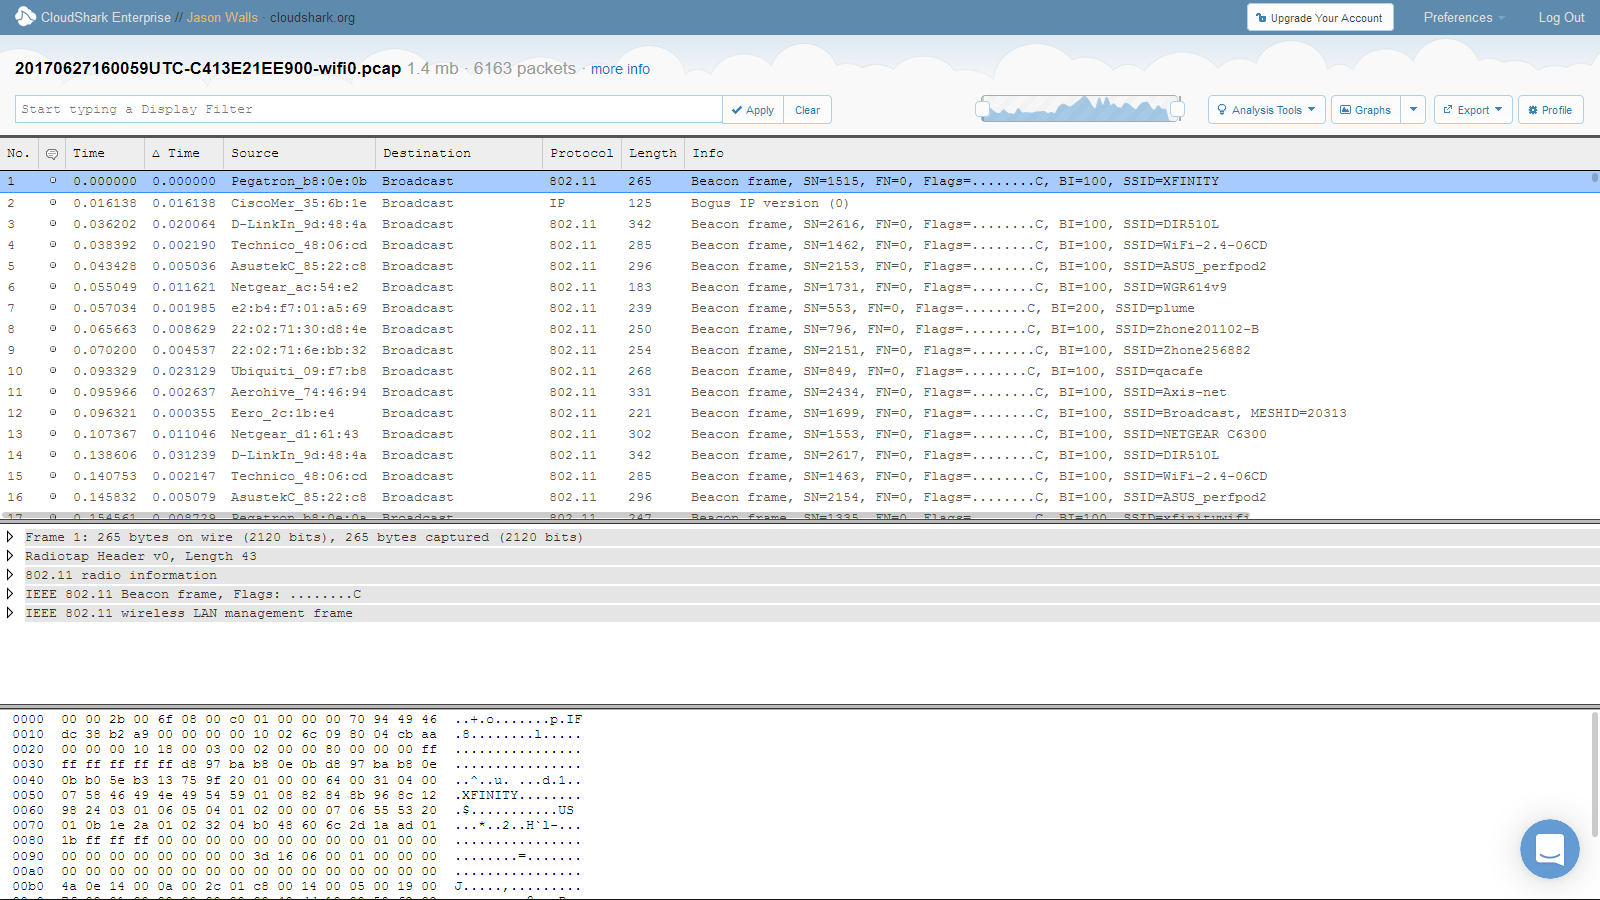This screenshot has height=900, width=1600.
Task: Clear the display filter
Action: 807,110
